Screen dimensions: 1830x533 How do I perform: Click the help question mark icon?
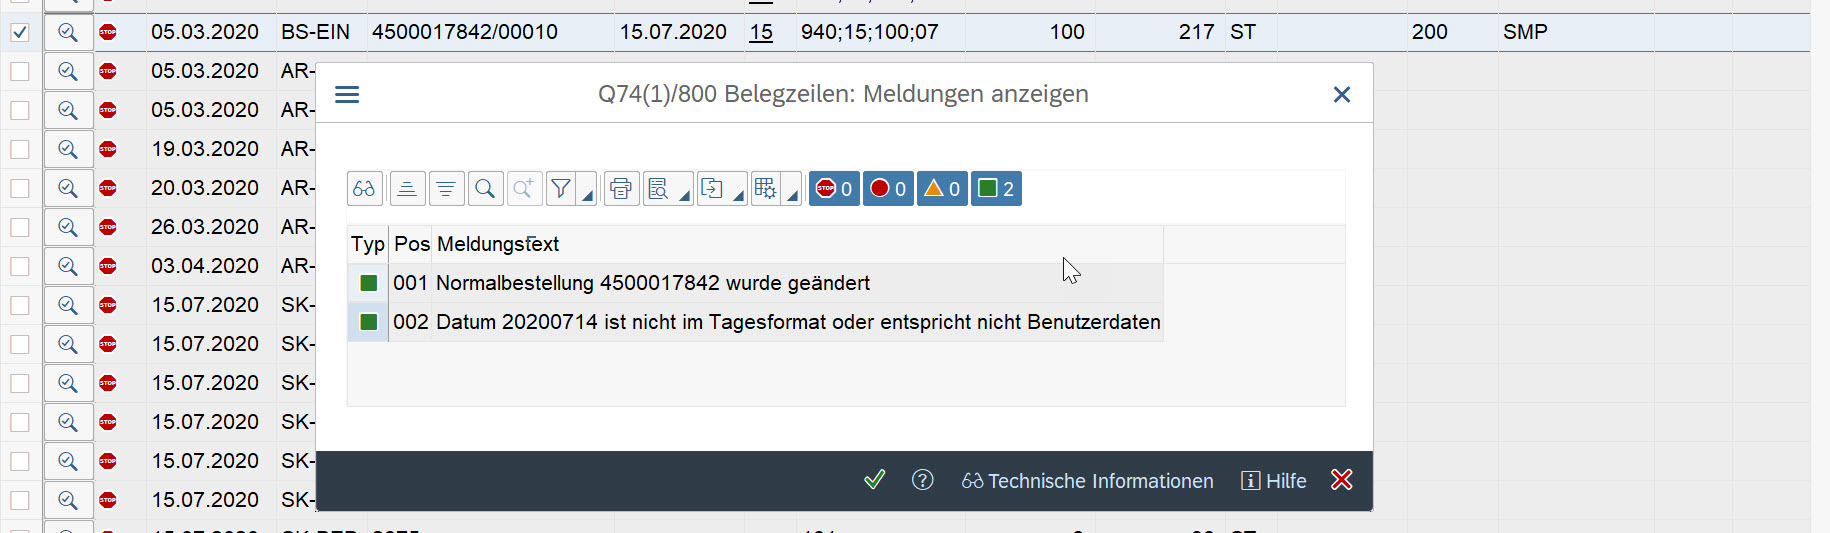[x=922, y=480]
